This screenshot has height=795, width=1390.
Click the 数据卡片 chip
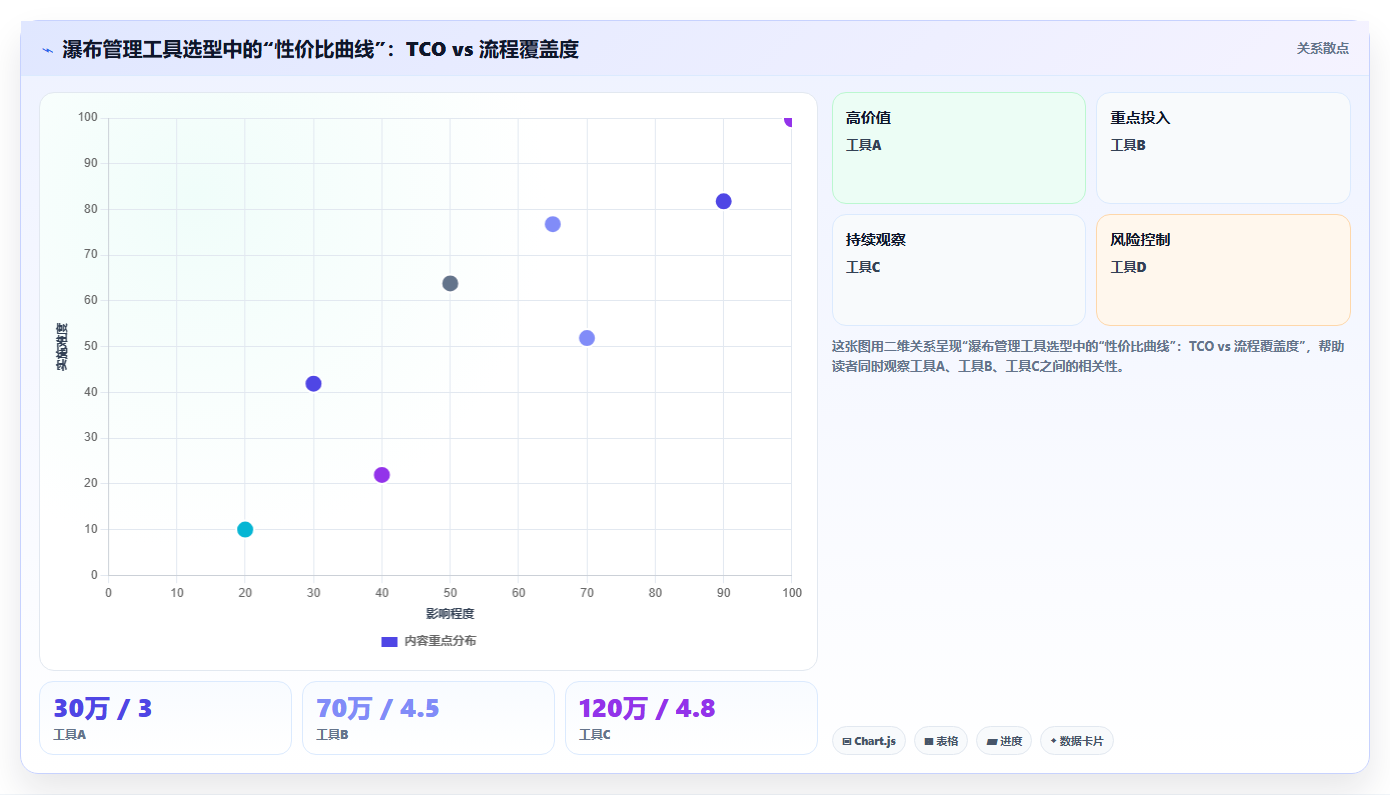tap(1076, 741)
